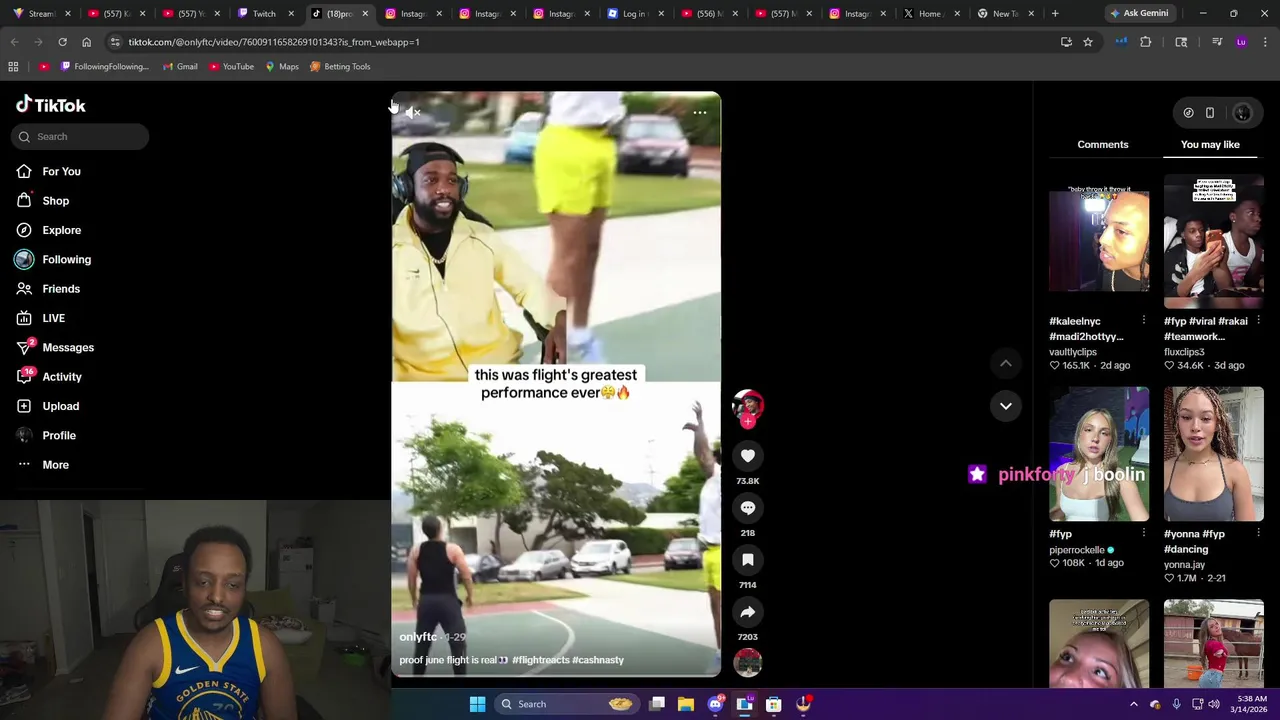Image resolution: width=1280 pixels, height=720 pixels.
Task: Share the video using the arrow icon
Action: pyautogui.click(x=748, y=612)
